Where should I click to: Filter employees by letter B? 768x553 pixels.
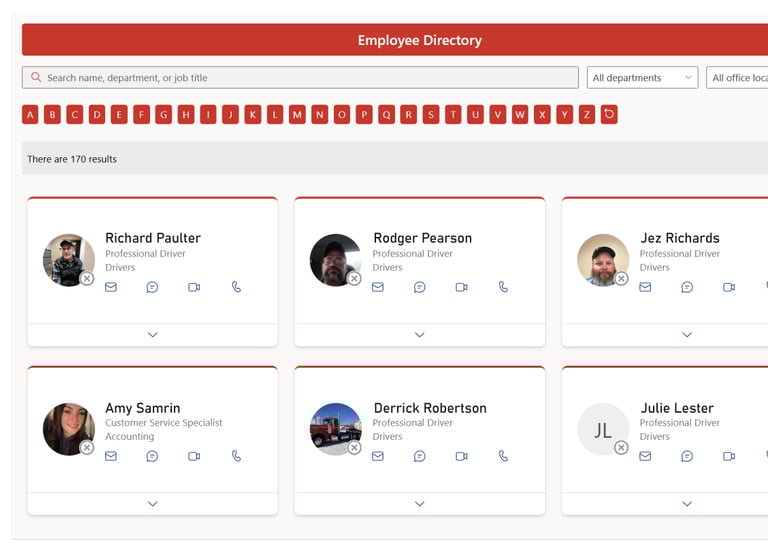point(52,115)
